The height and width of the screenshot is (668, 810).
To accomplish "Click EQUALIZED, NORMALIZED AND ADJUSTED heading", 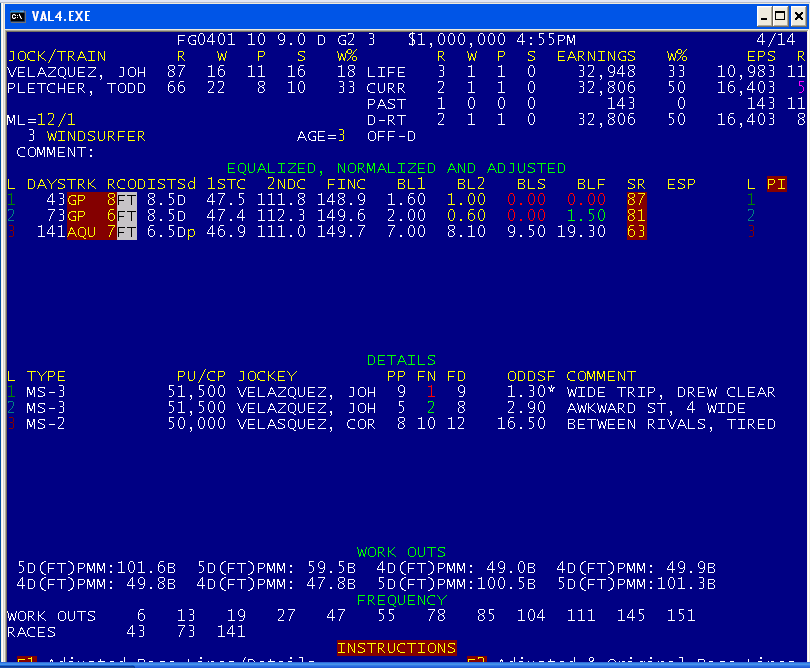I will point(396,168).
